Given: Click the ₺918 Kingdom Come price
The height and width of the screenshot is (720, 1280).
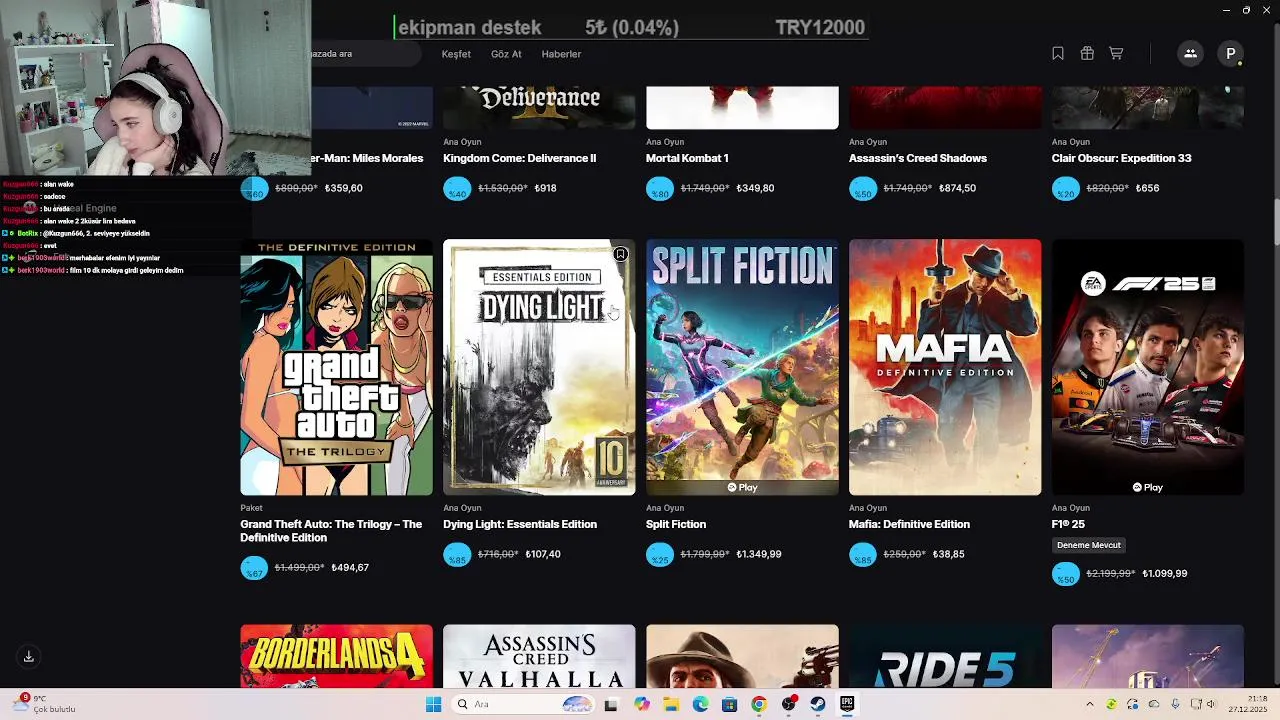Looking at the screenshot, I should [545, 188].
